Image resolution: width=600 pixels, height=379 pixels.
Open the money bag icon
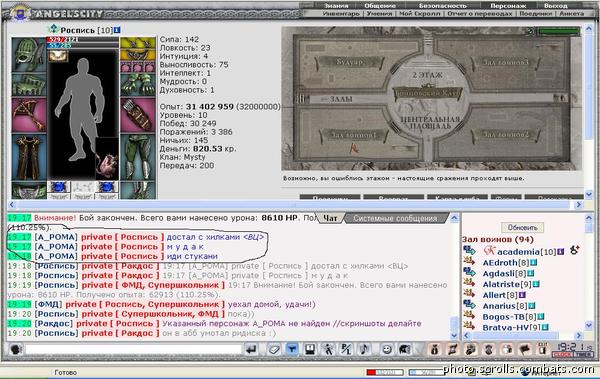click(x=435, y=349)
